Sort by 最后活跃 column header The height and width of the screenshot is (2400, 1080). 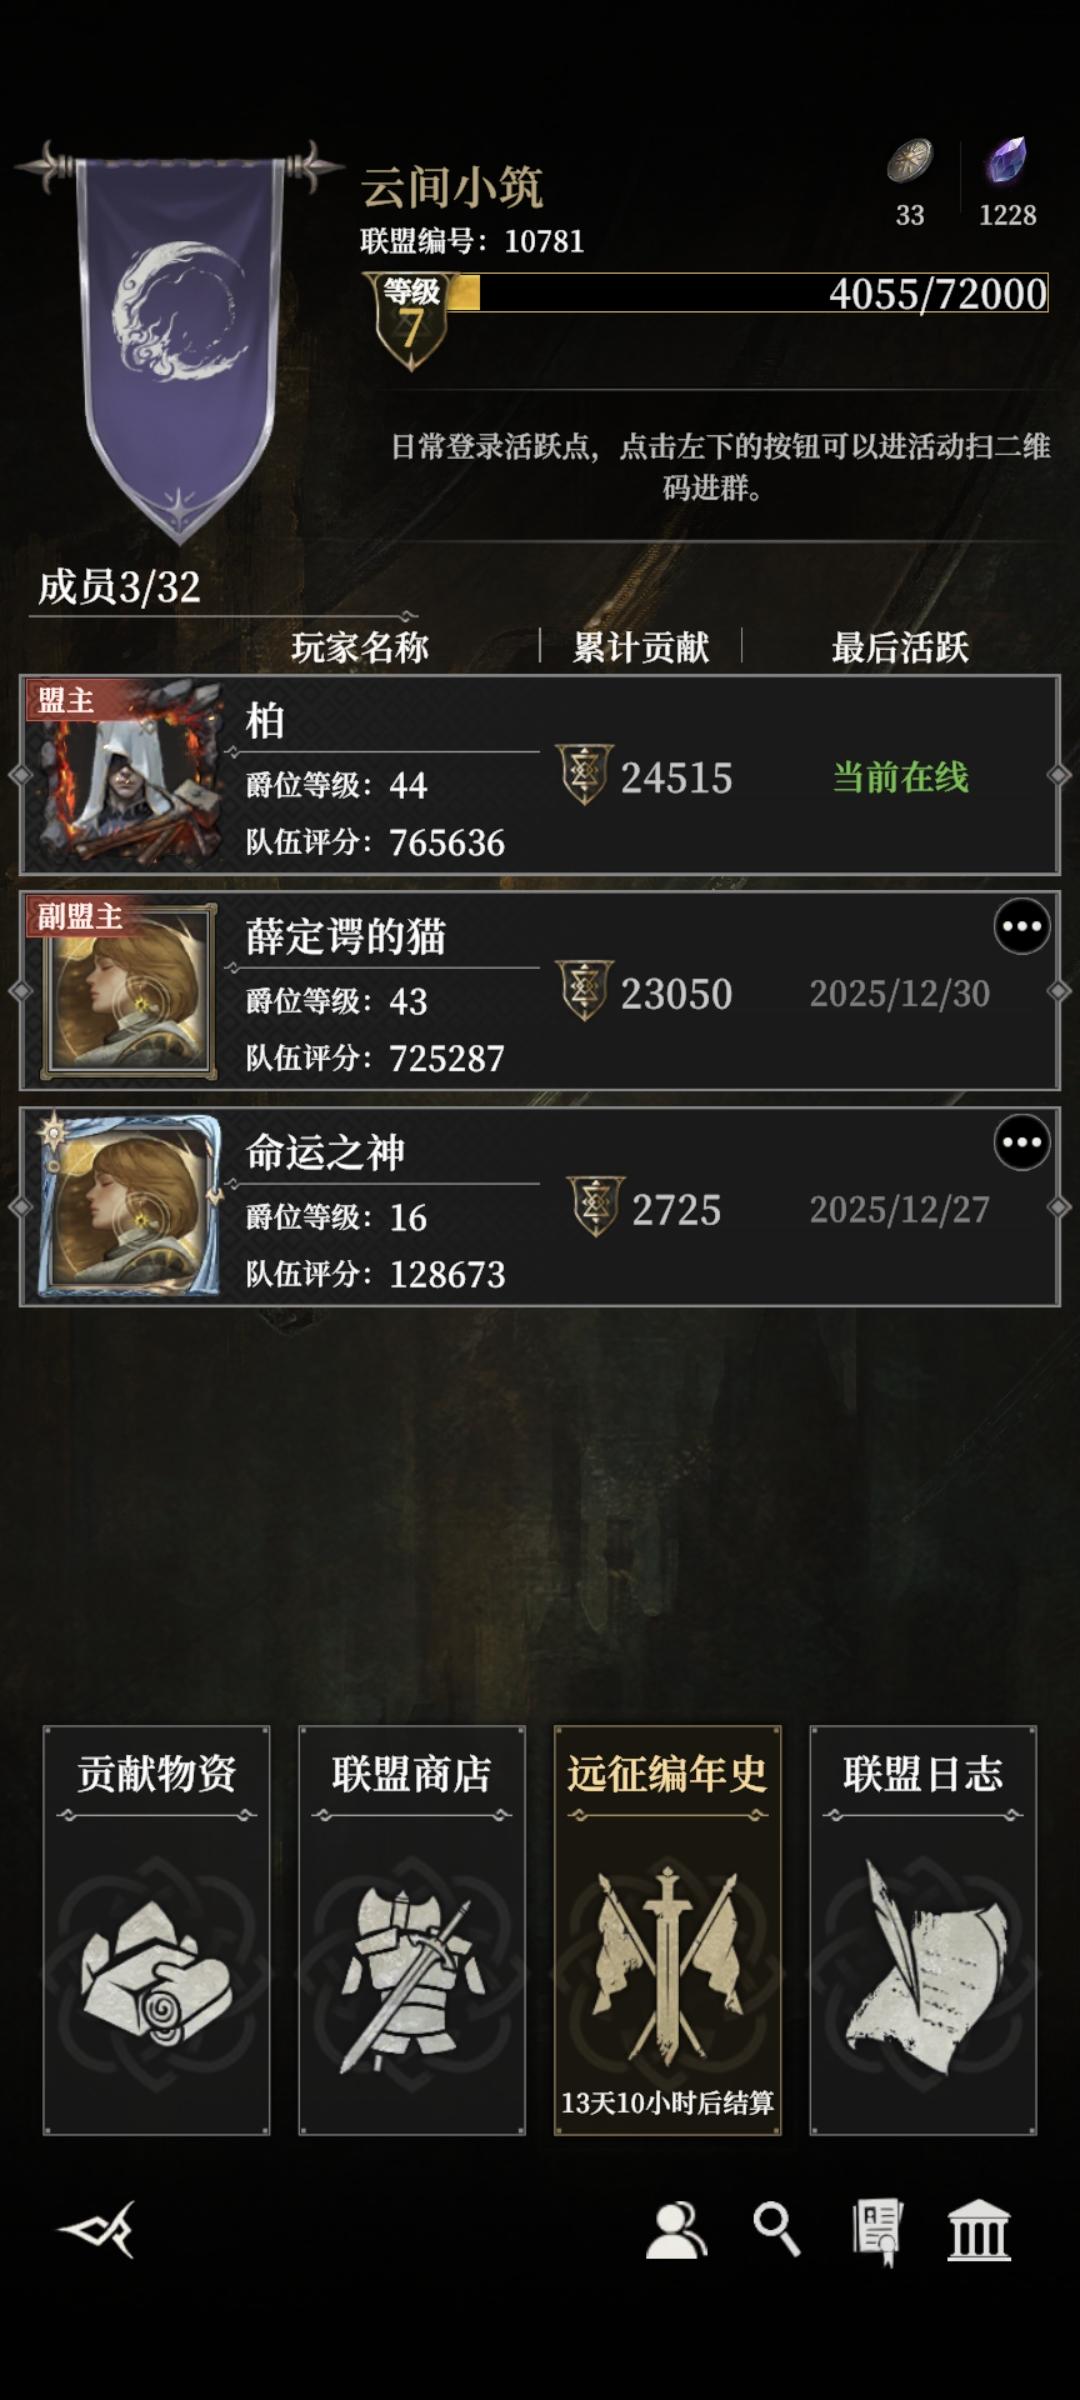point(900,647)
